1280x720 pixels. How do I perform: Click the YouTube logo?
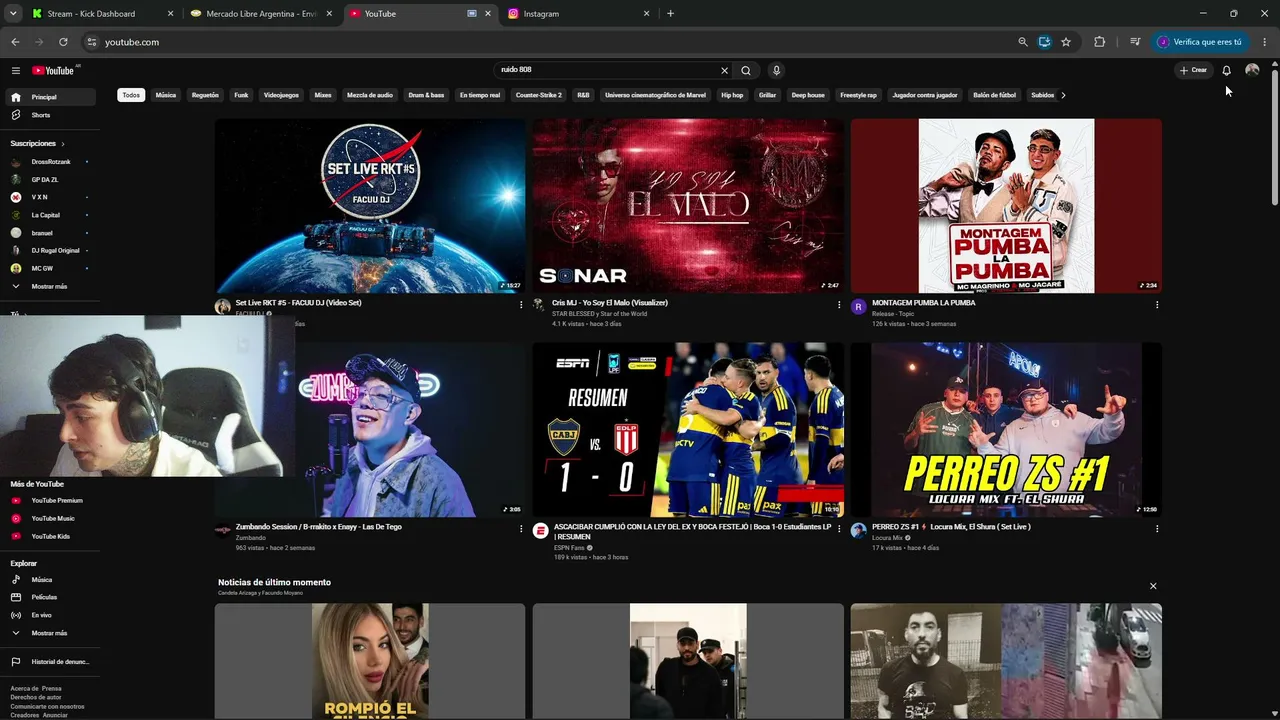(x=54, y=70)
